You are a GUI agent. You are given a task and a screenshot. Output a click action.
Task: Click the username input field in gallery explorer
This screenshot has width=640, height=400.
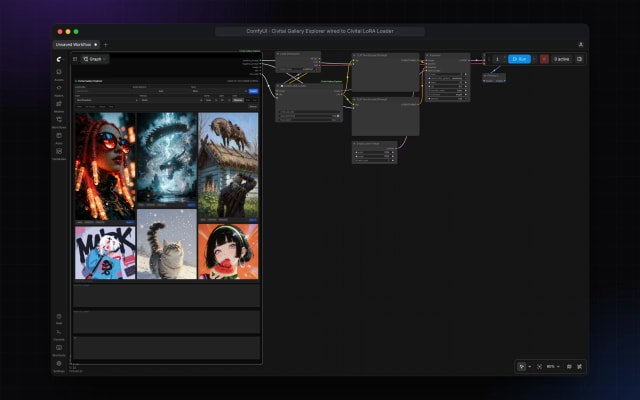[103, 91]
